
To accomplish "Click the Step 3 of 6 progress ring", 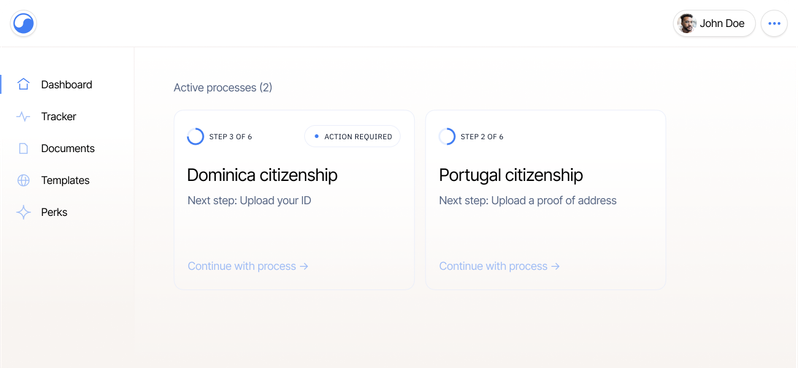I will (x=195, y=136).
